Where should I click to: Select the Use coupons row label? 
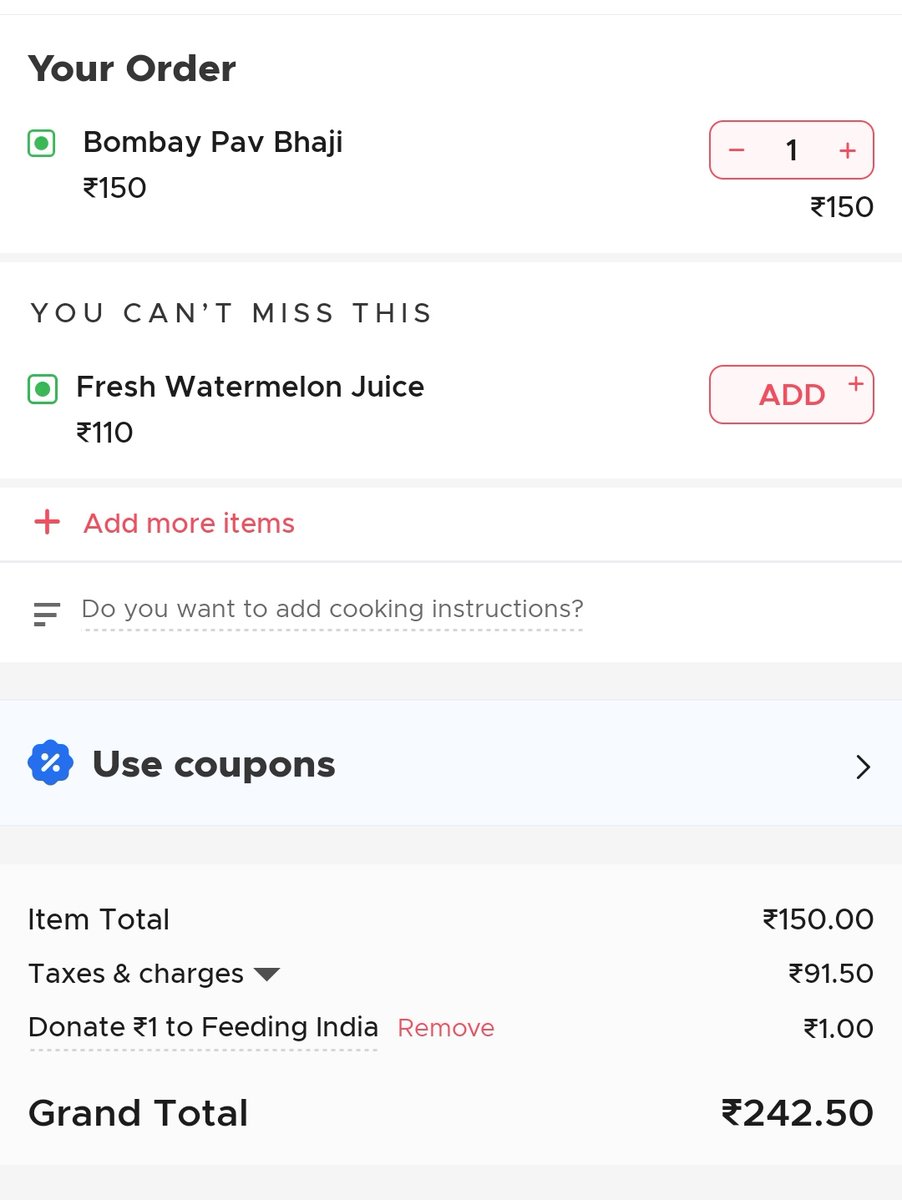pyautogui.click(x=214, y=764)
